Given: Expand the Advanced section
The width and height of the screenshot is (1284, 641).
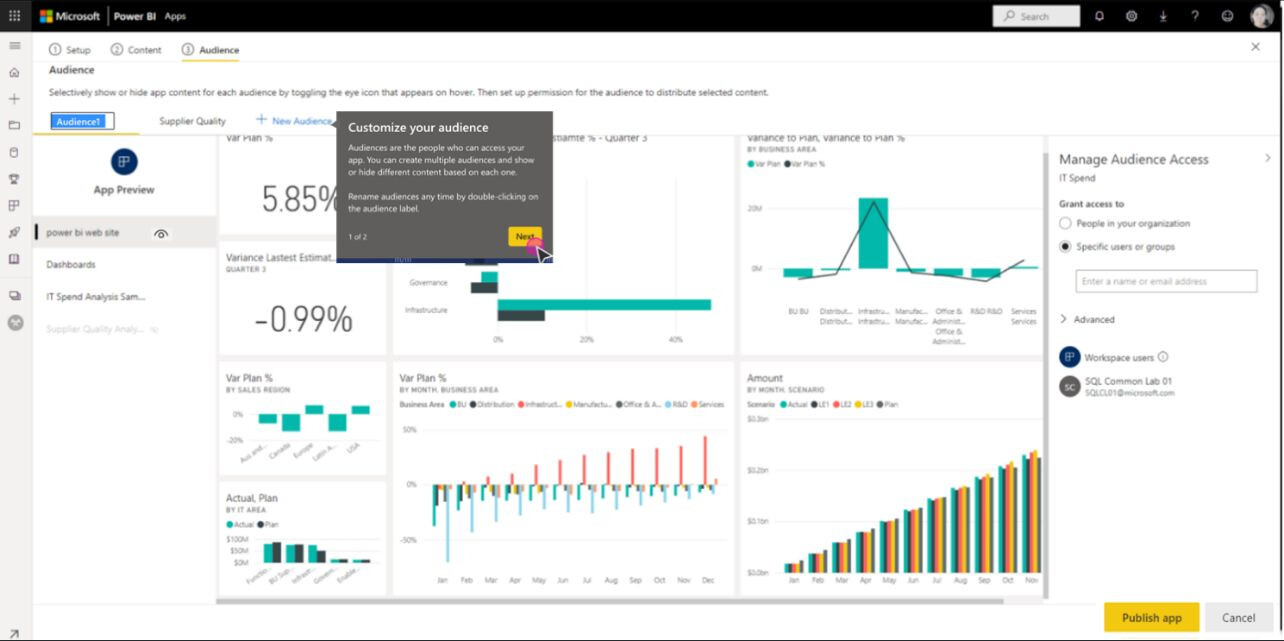Looking at the screenshot, I should (x=1087, y=320).
